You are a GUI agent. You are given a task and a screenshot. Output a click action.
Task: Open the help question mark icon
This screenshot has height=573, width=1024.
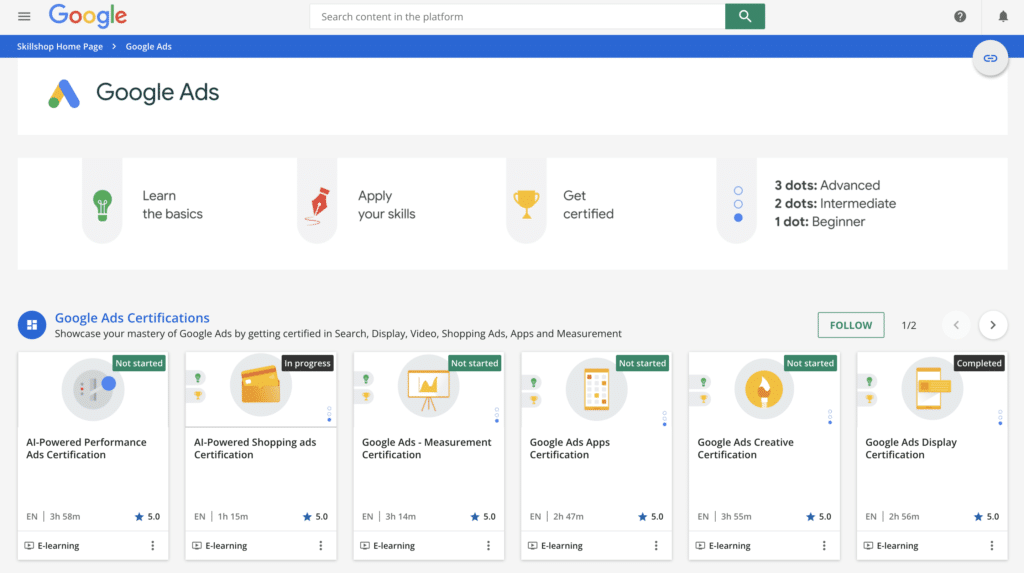(x=959, y=16)
